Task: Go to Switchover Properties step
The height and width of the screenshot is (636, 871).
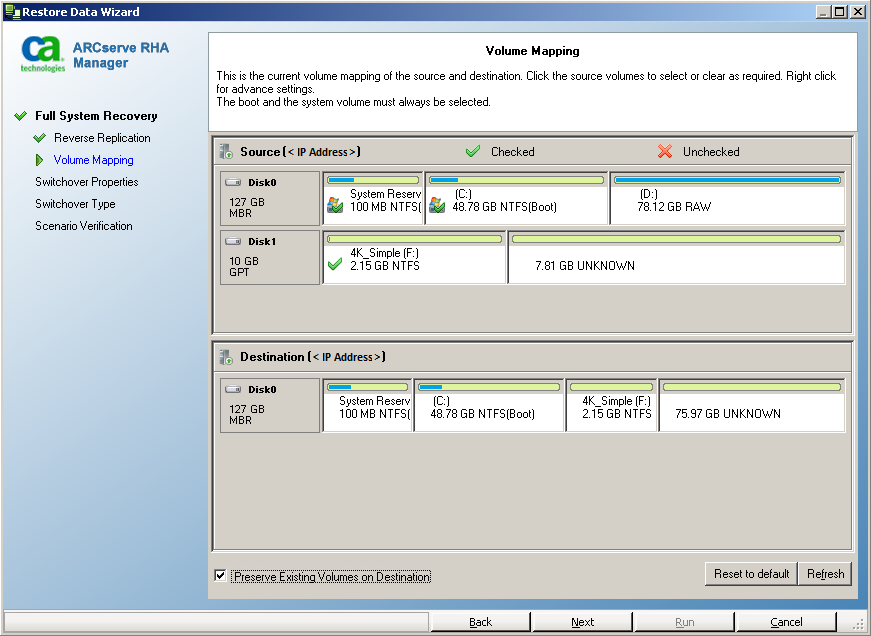Action: 86,182
